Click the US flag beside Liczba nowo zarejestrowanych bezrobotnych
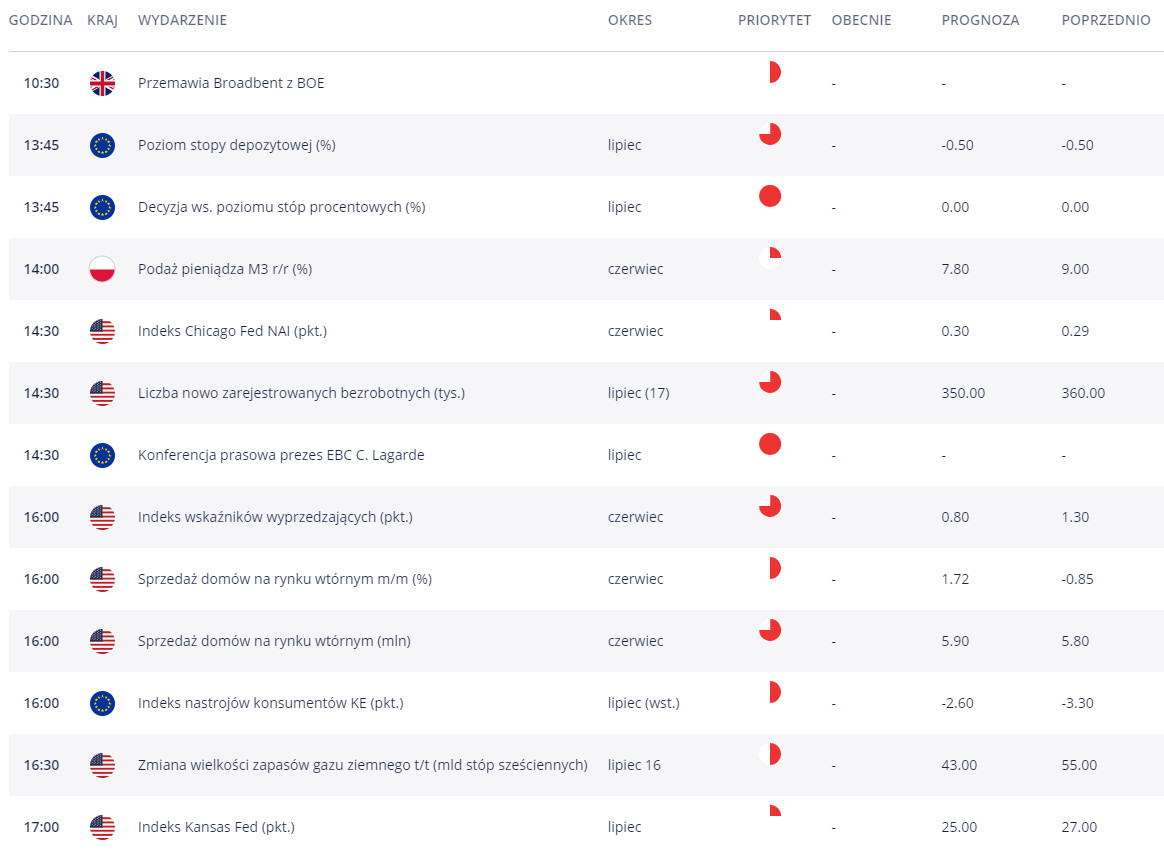The width and height of the screenshot is (1164, 855). (x=102, y=393)
